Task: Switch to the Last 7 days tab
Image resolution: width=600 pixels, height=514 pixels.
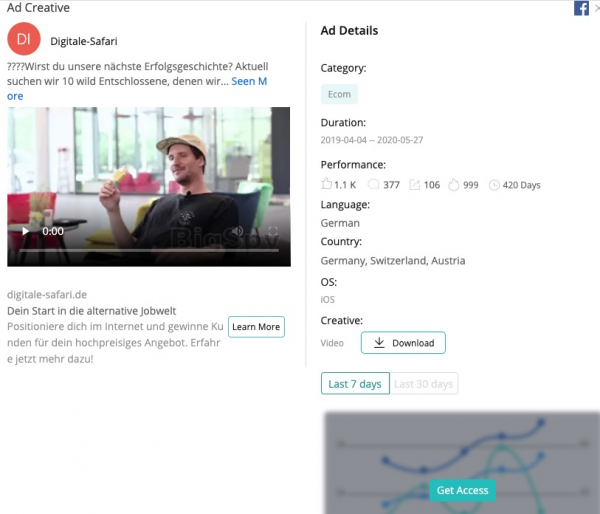Action: pos(354,384)
